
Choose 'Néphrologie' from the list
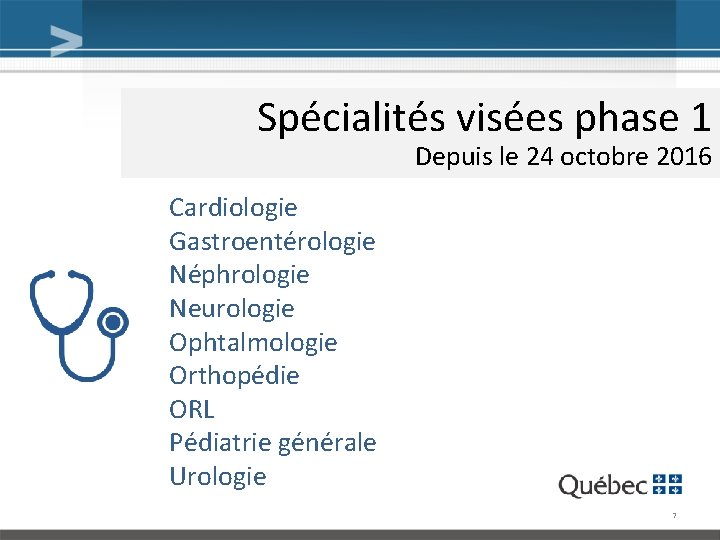[x=239, y=275]
